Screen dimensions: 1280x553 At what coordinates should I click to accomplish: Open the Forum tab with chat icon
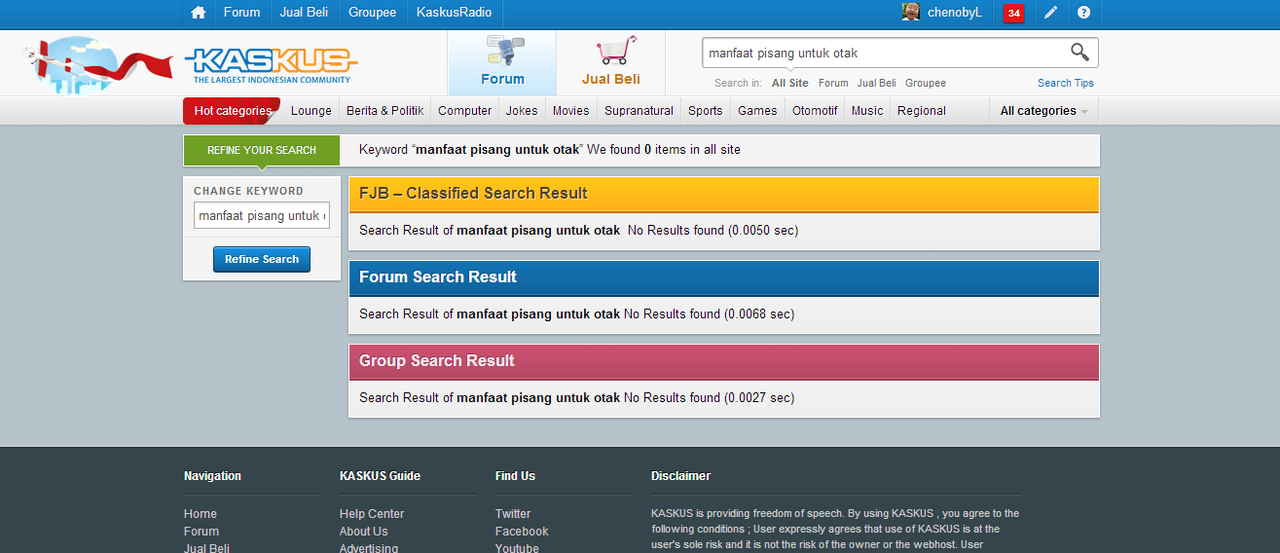click(x=502, y=62)
